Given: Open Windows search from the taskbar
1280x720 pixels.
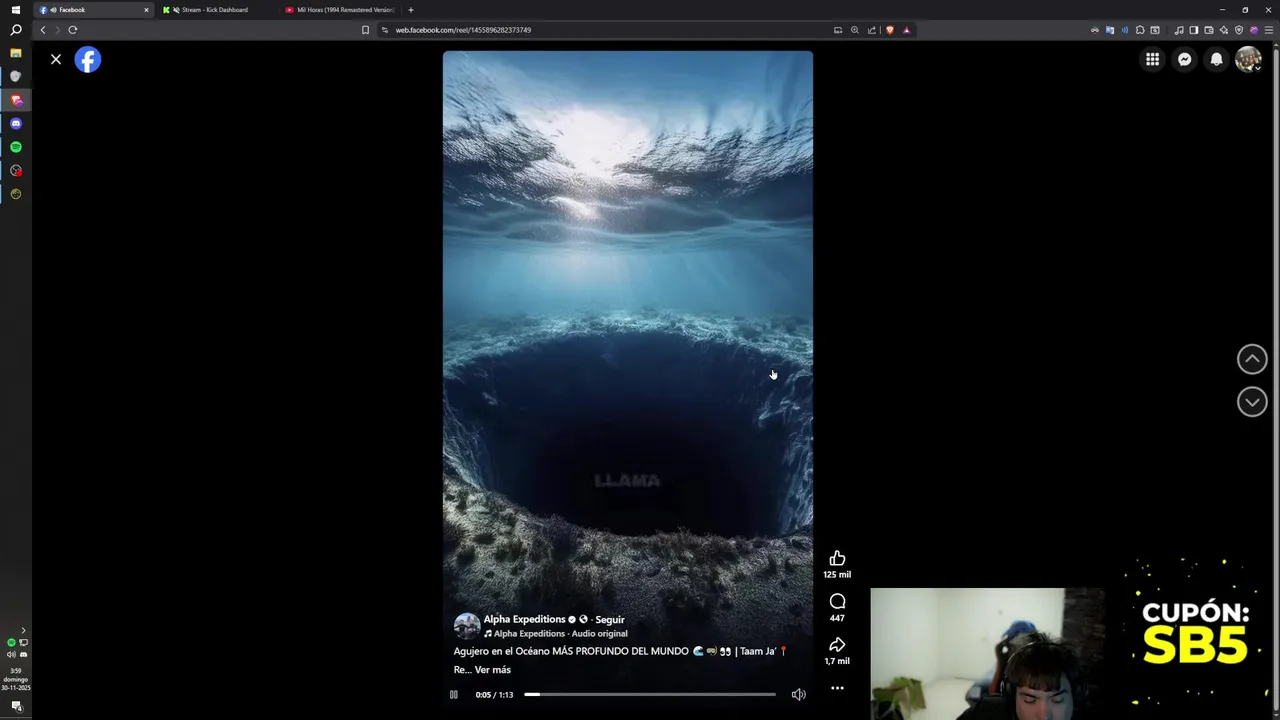Looking at the screenshot, I should pyautogui.click(x=15, y=30).
